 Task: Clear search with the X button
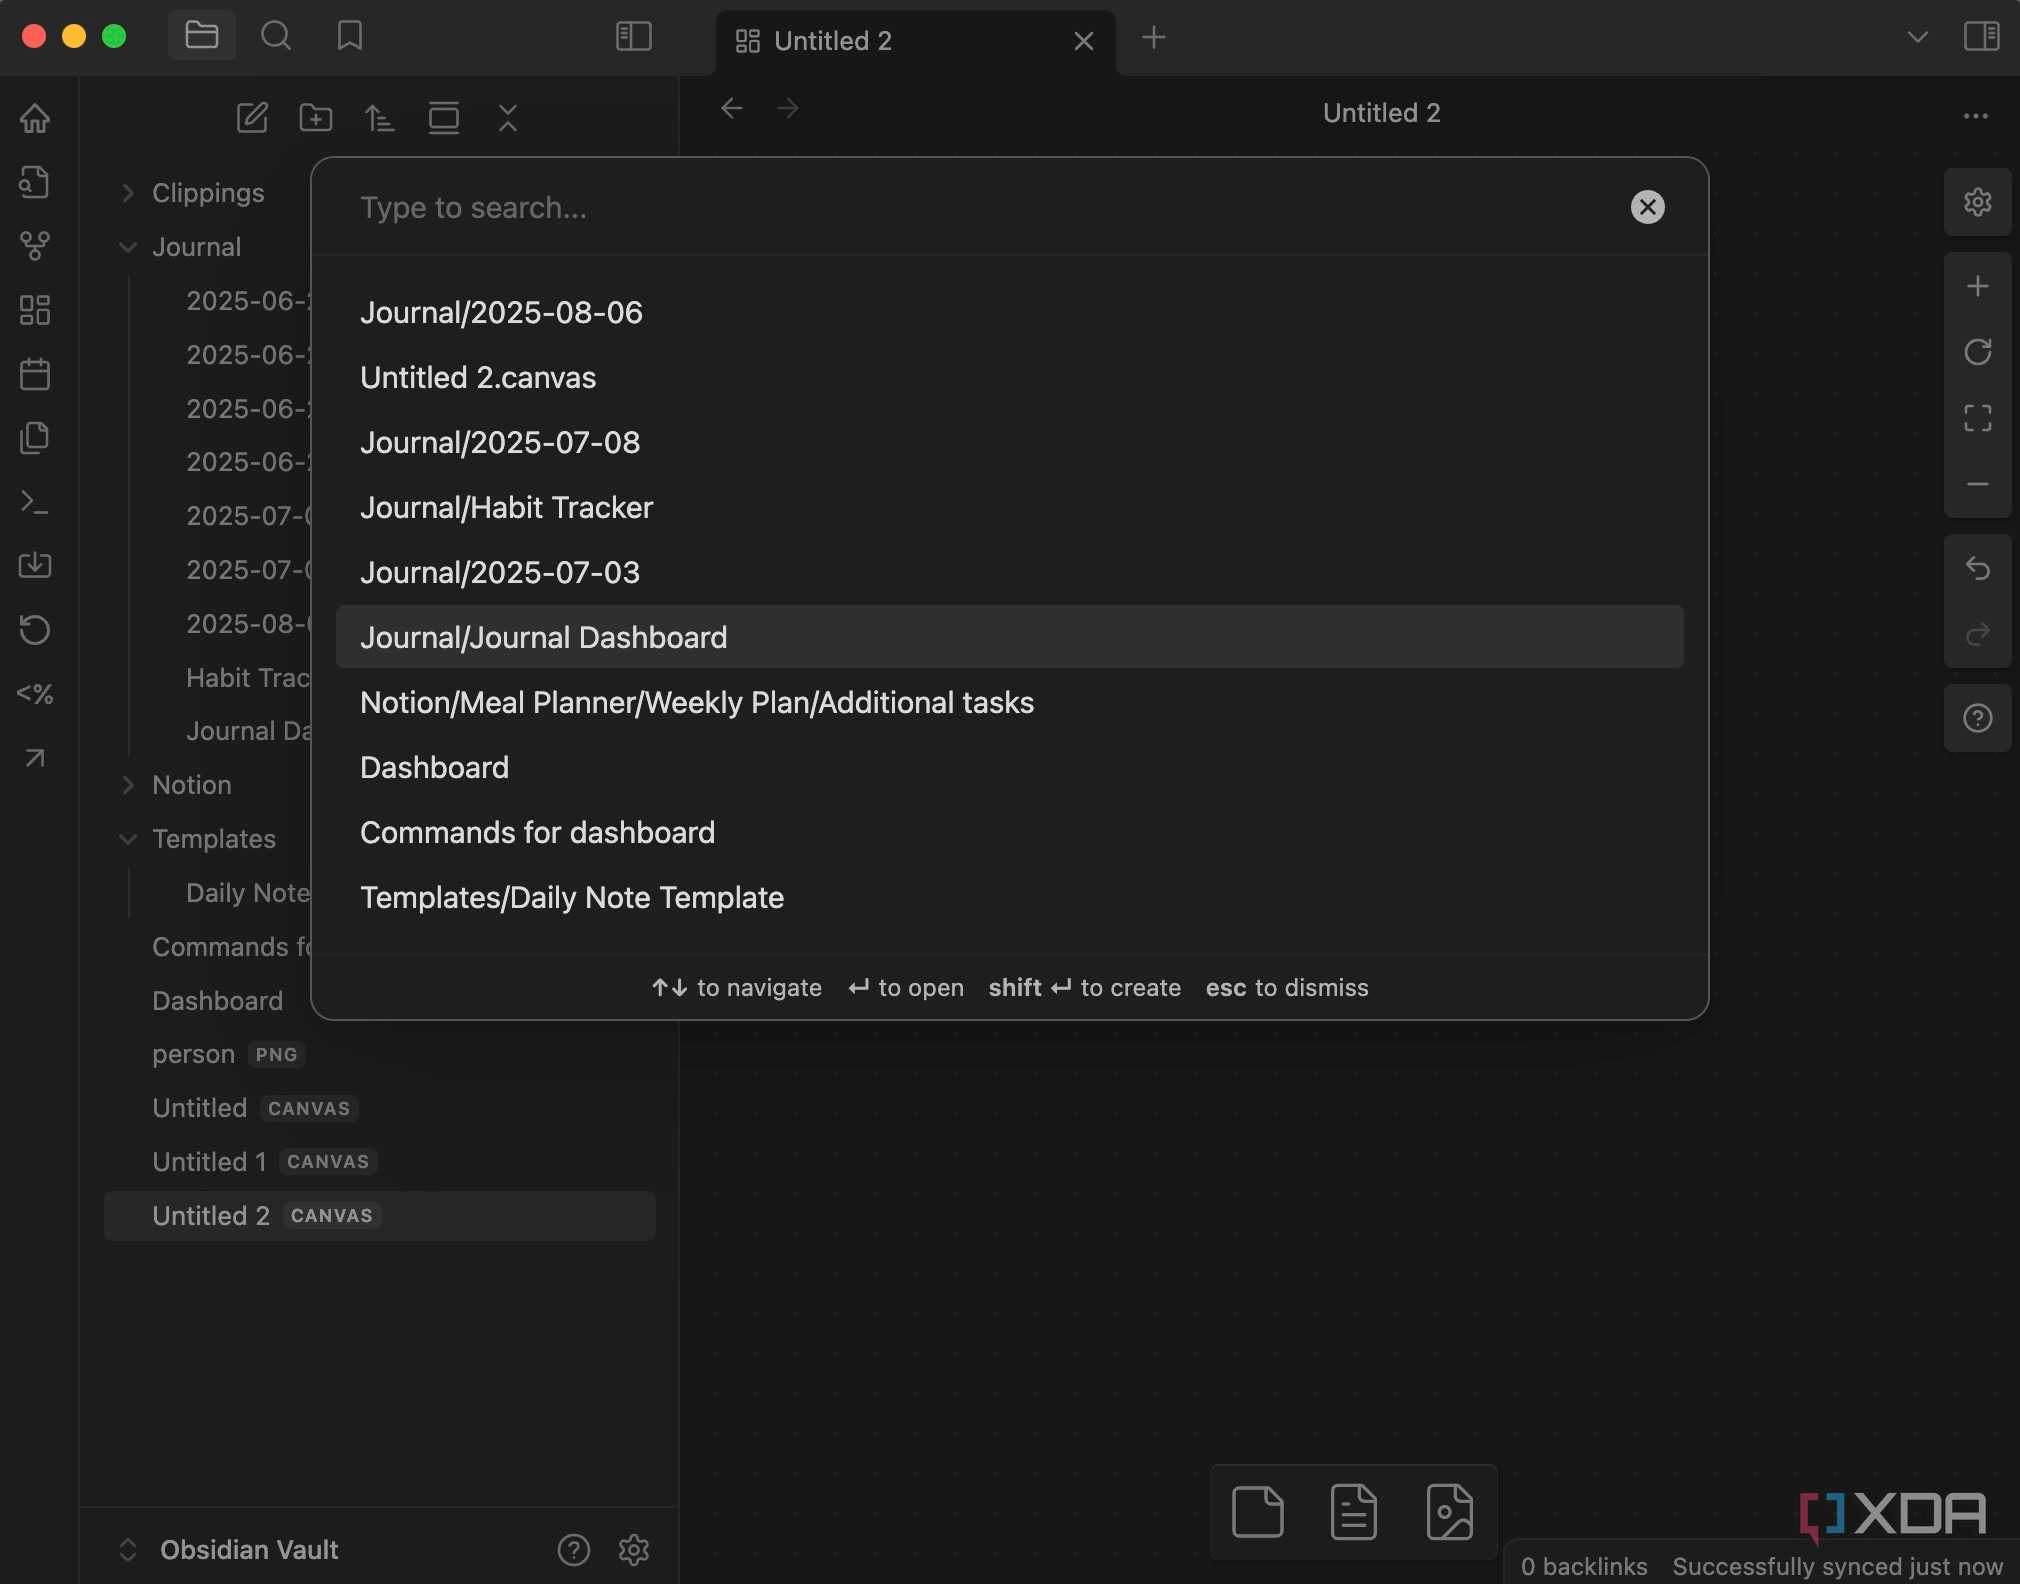(x=1647, y=207)
